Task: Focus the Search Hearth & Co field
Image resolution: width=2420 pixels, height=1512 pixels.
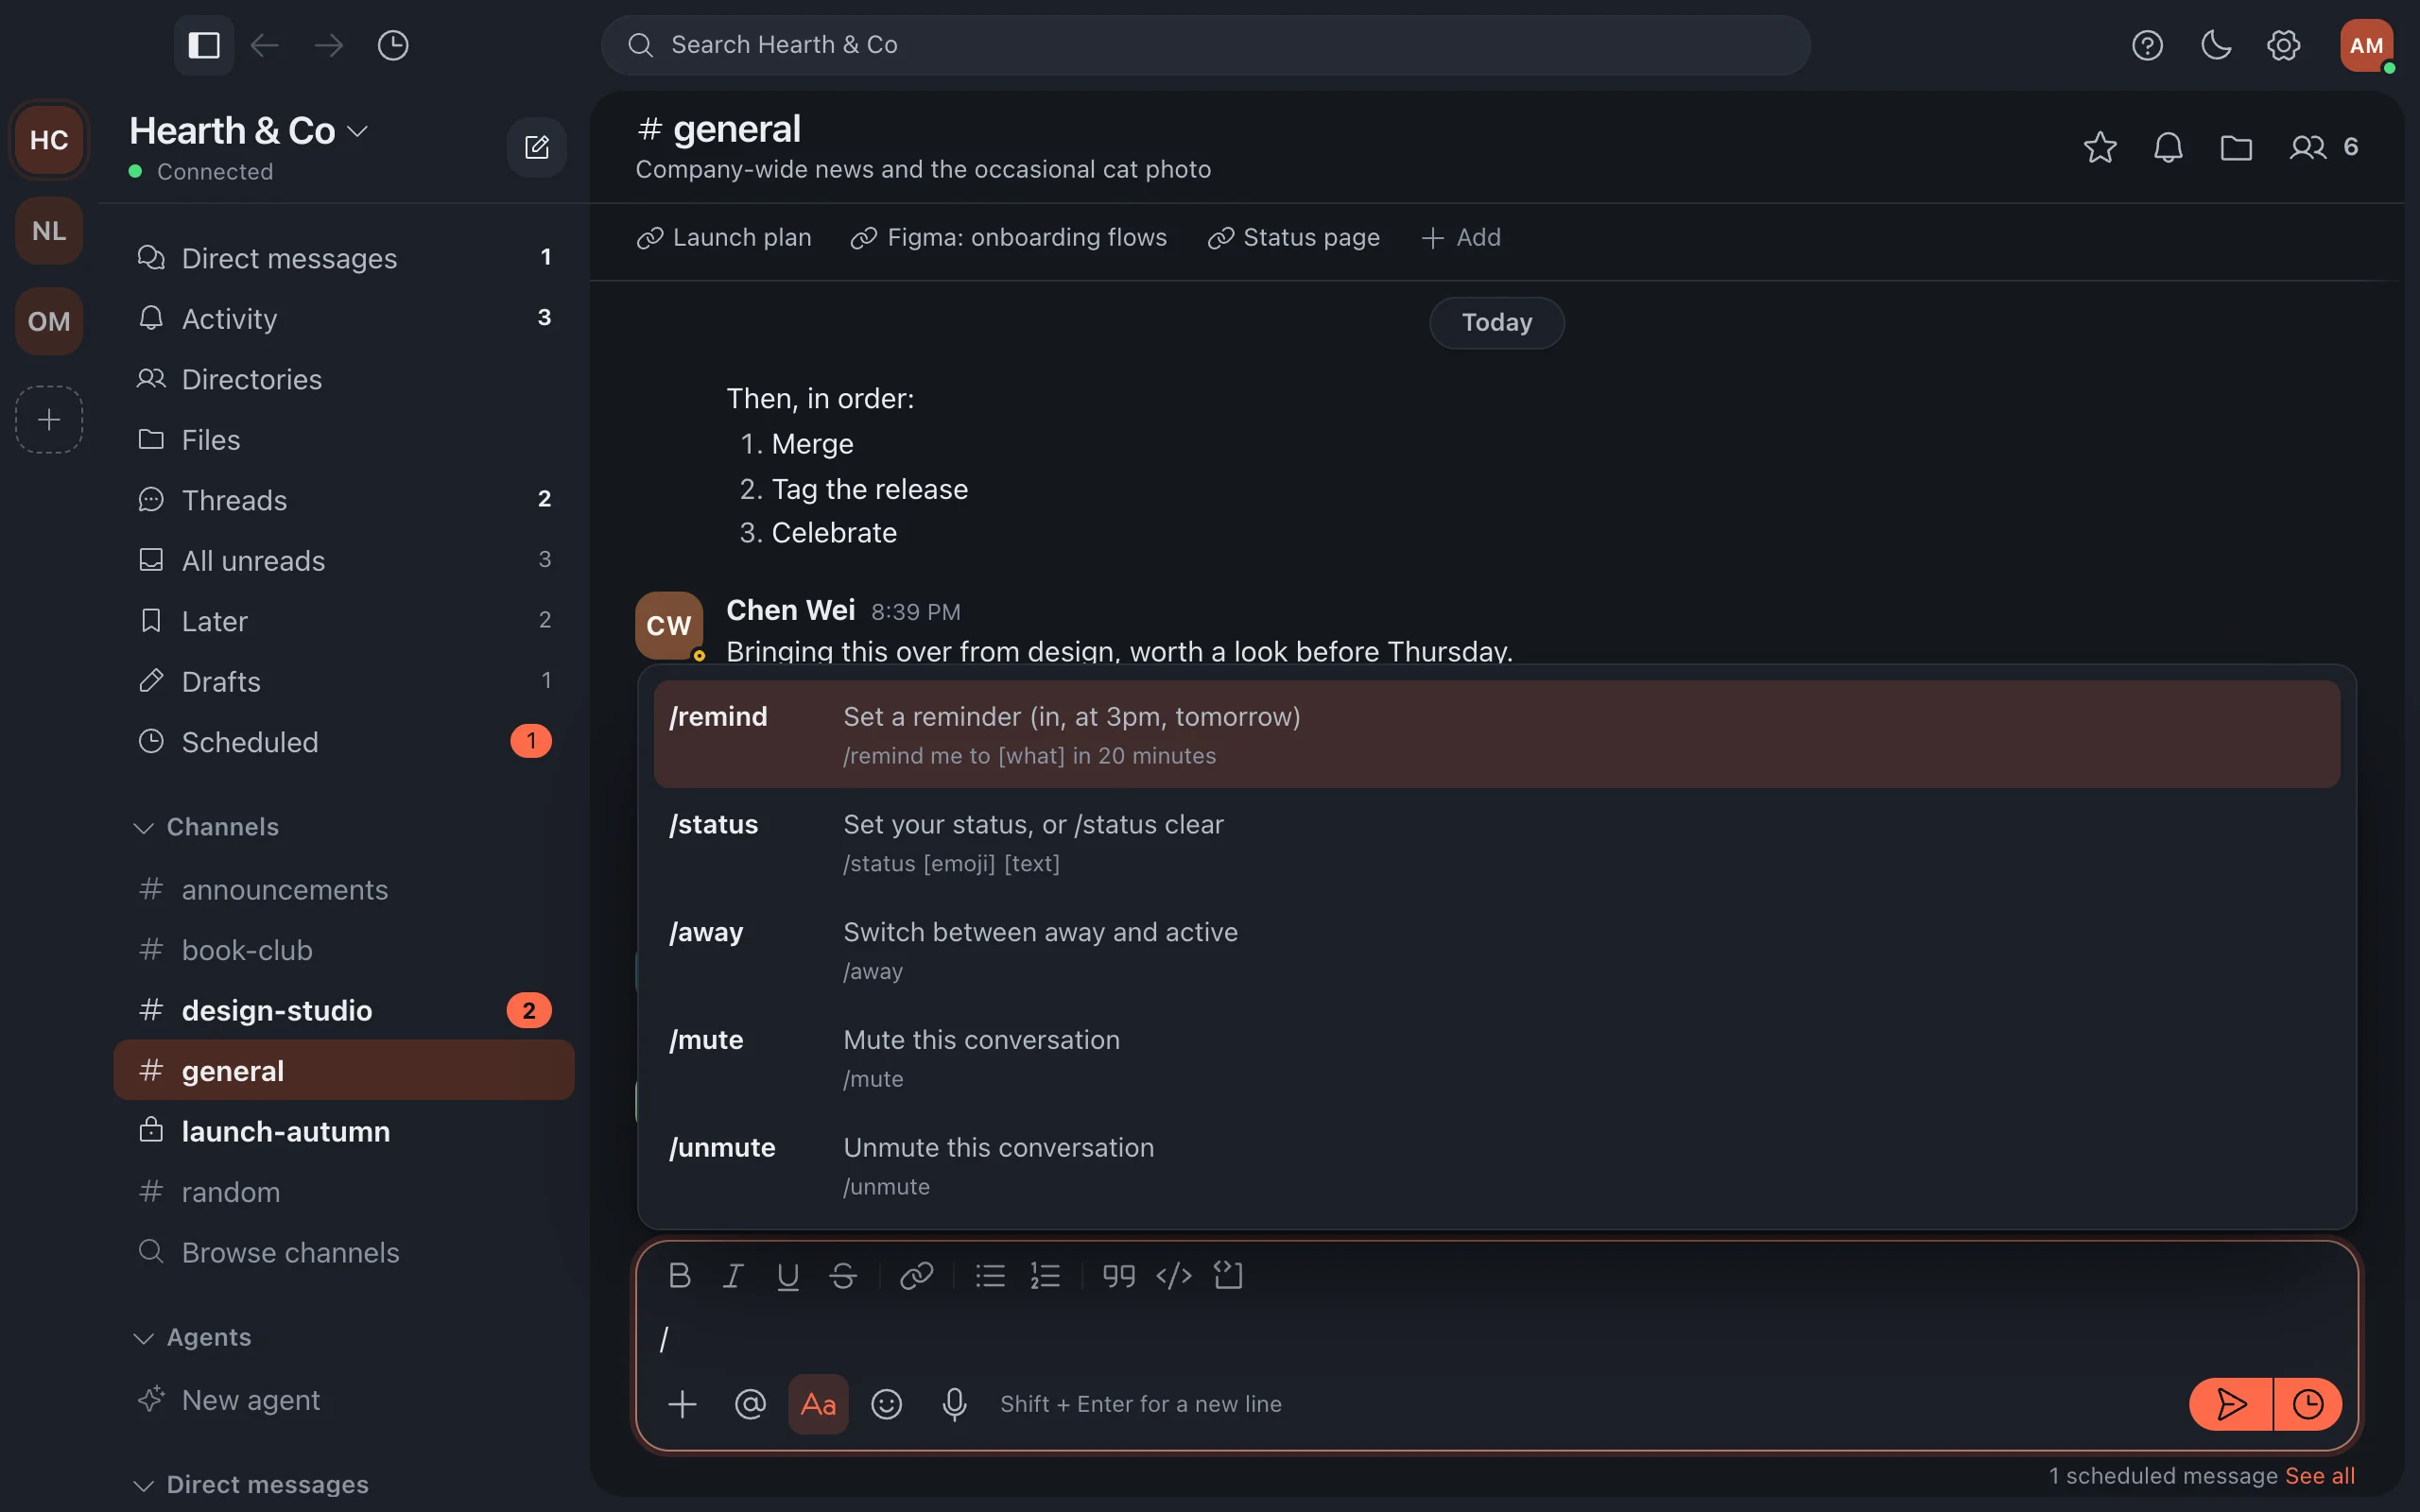Action: click(x=1205, y=45)
